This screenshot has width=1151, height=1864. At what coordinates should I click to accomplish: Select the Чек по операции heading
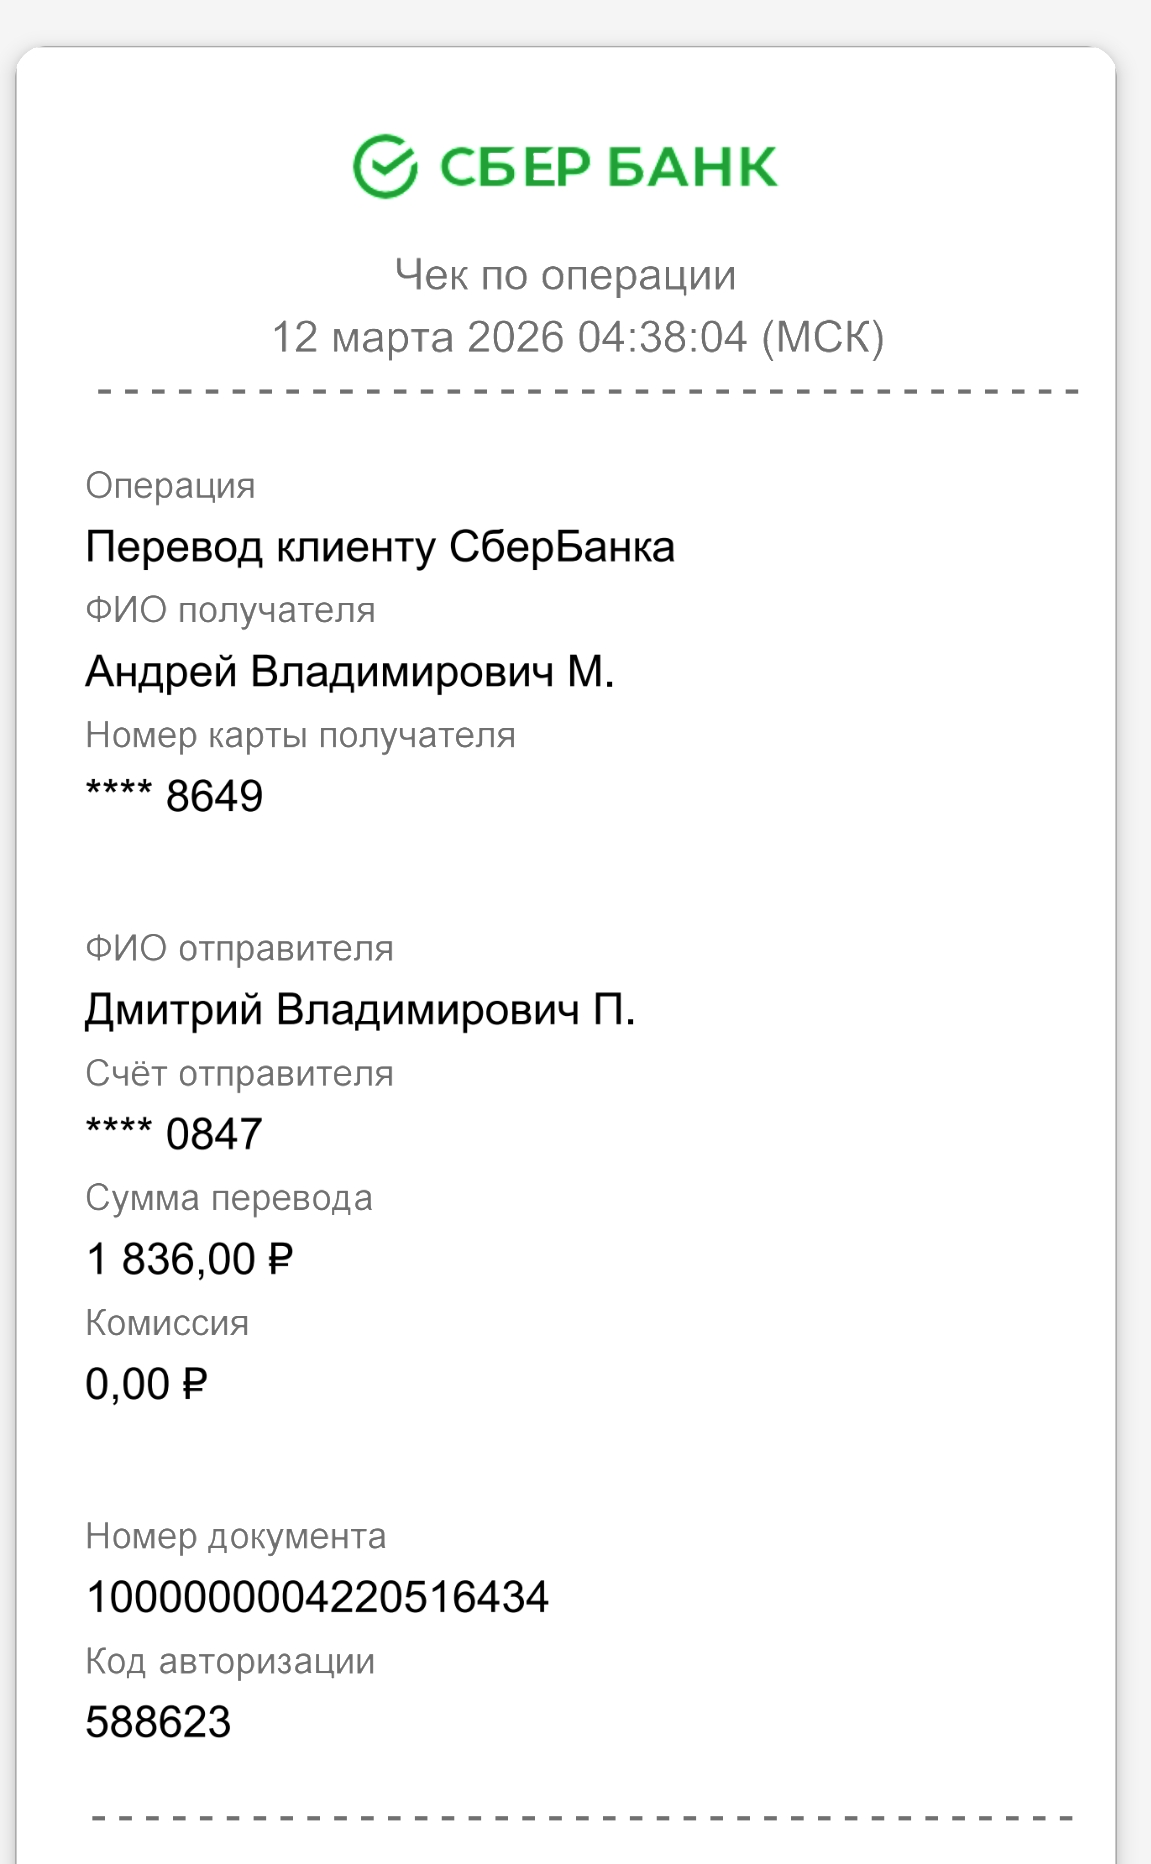tap(565, 275)
